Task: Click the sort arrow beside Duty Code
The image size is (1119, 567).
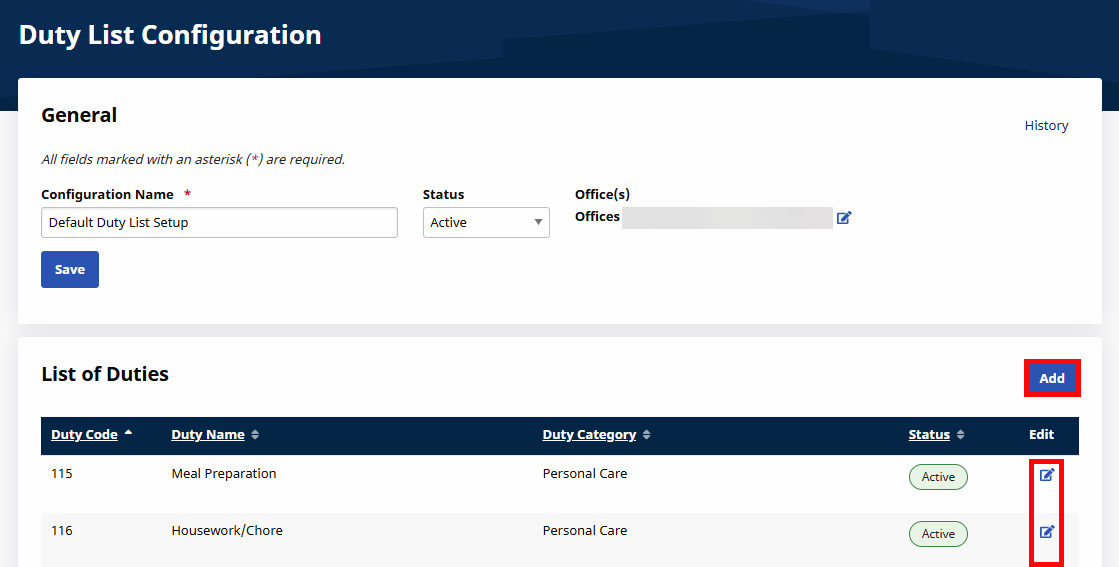Action: [128, 434]
